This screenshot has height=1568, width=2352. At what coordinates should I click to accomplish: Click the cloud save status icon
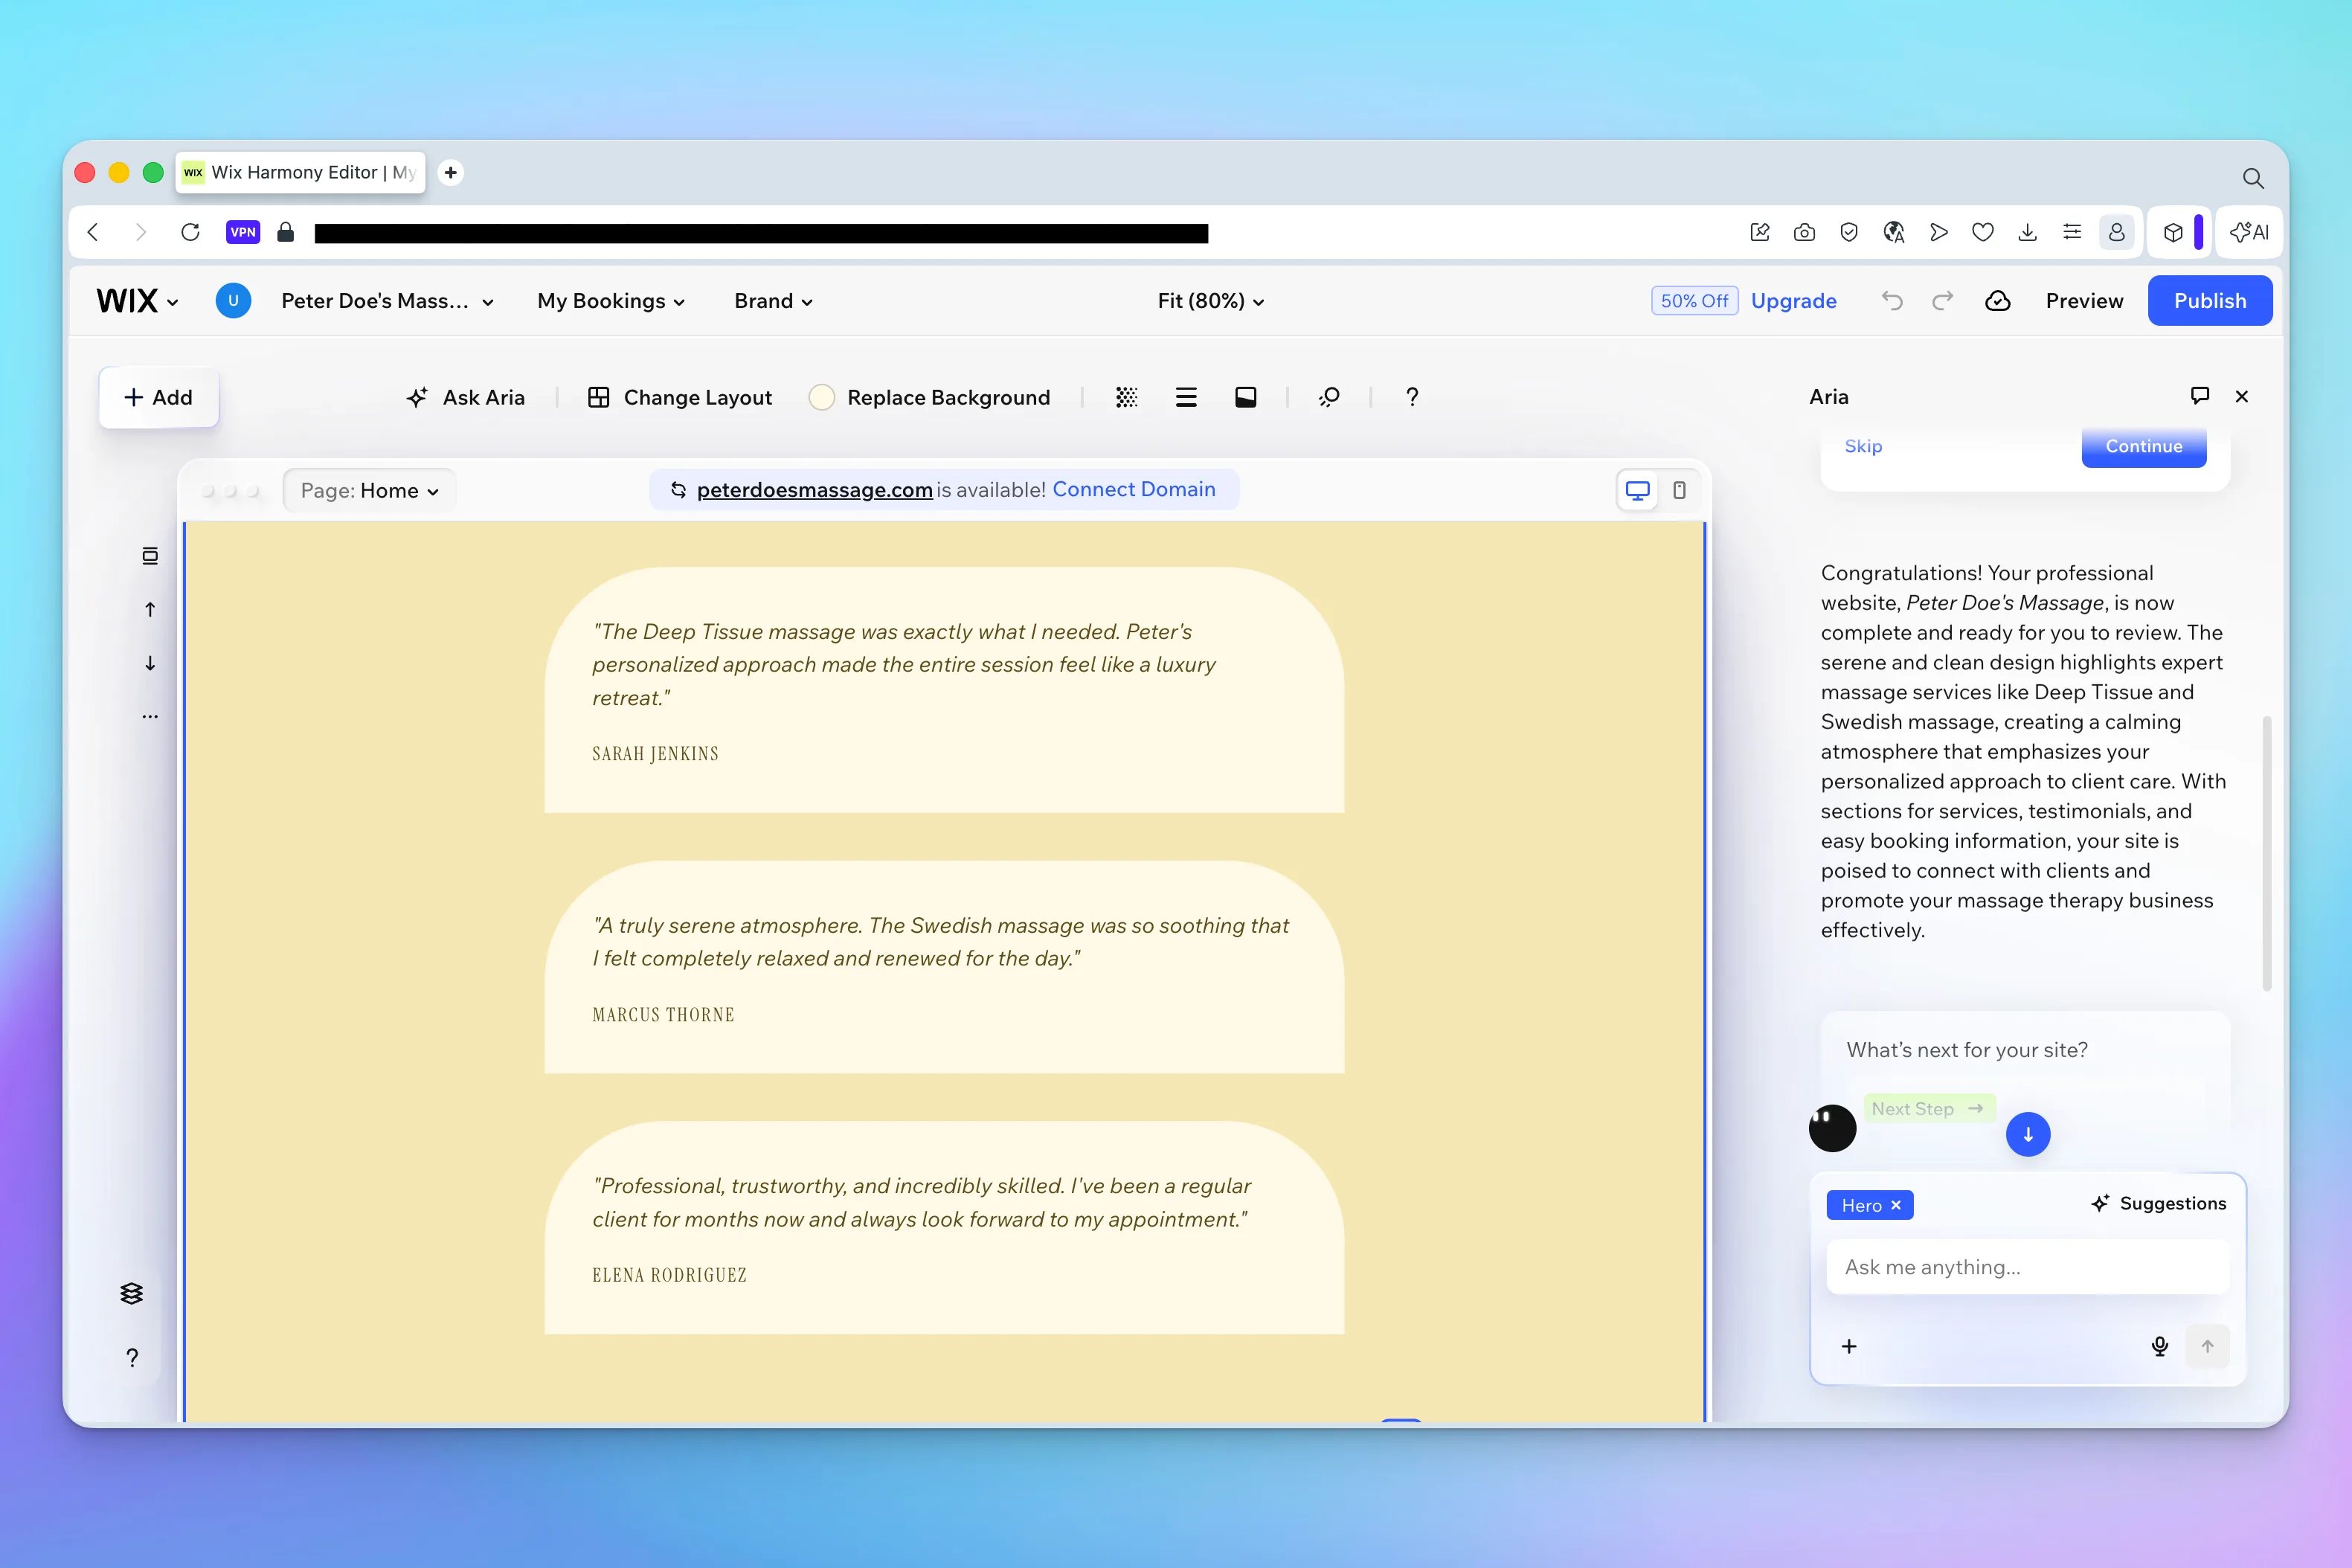coord(1997,301)
